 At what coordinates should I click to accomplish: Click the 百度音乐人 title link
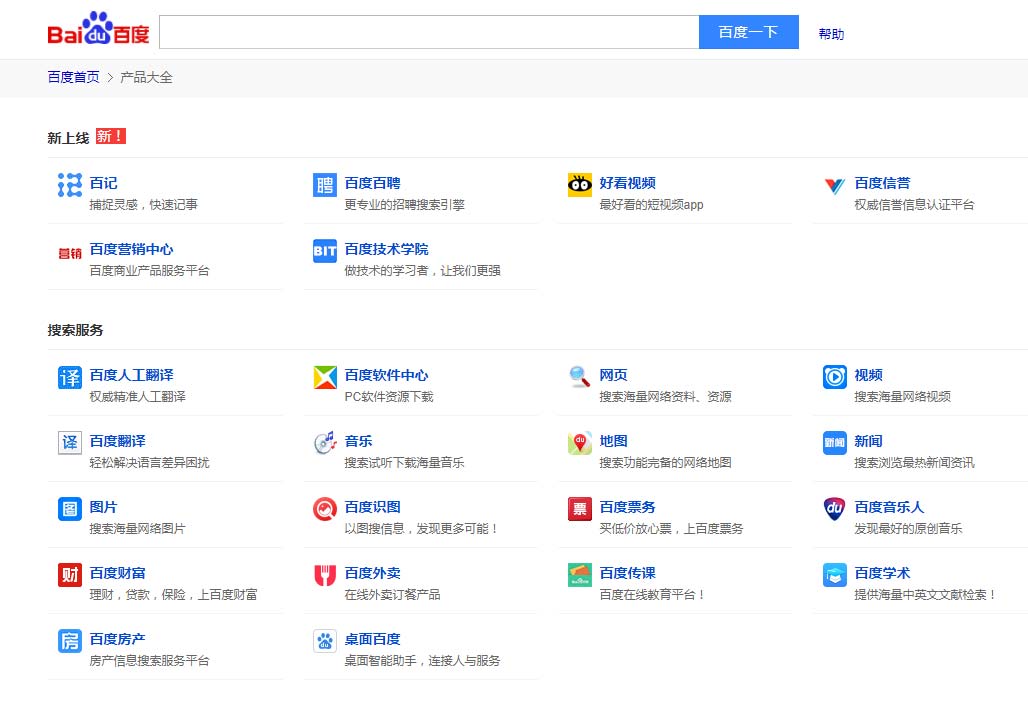click(x=889, y=507)
